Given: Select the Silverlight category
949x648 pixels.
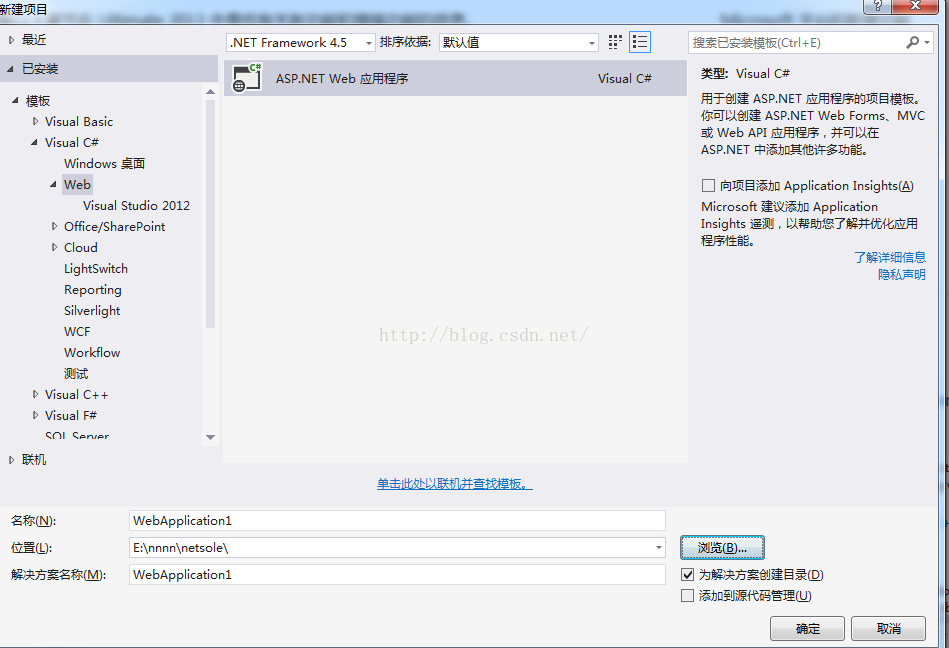Looking at the screenshot, I should pos(92,310).
